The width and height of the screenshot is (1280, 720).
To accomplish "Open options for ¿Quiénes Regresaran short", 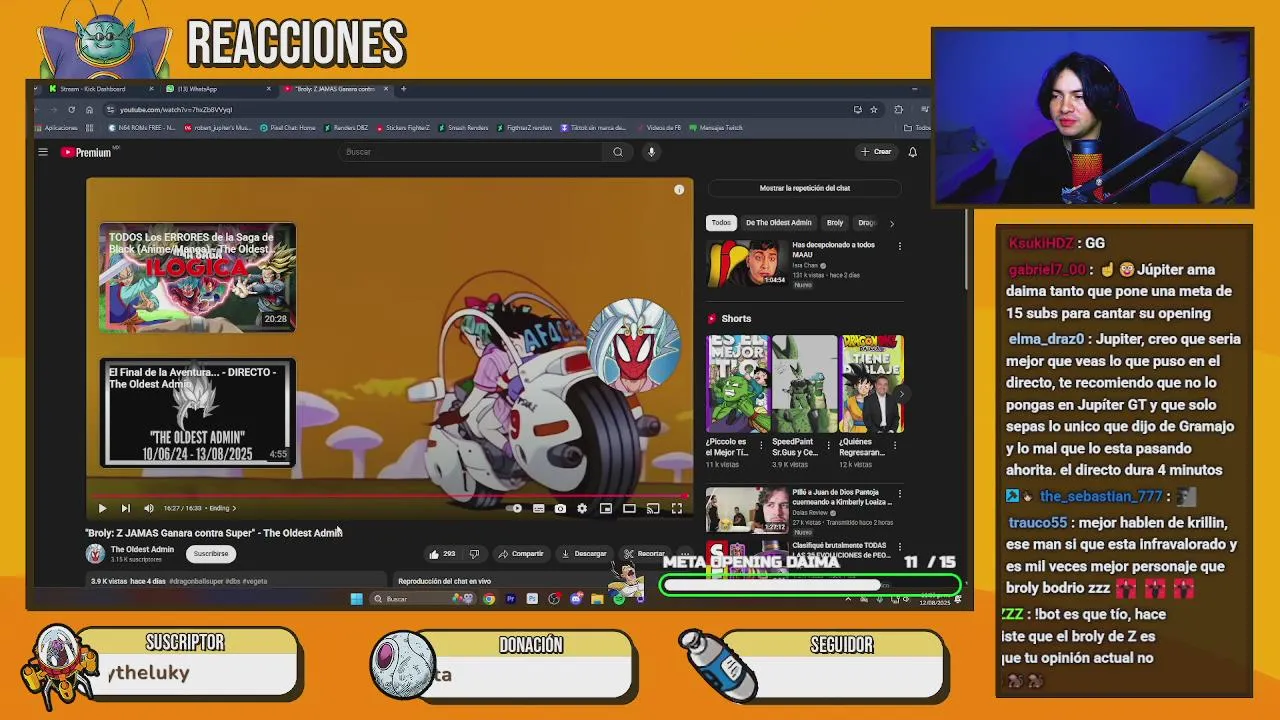I will click(x=894, y=446).
